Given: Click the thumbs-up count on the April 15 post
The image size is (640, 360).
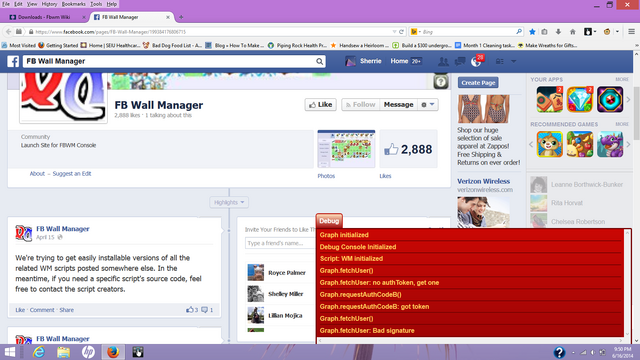Looking at the screenshot, I should coord(192,310).
